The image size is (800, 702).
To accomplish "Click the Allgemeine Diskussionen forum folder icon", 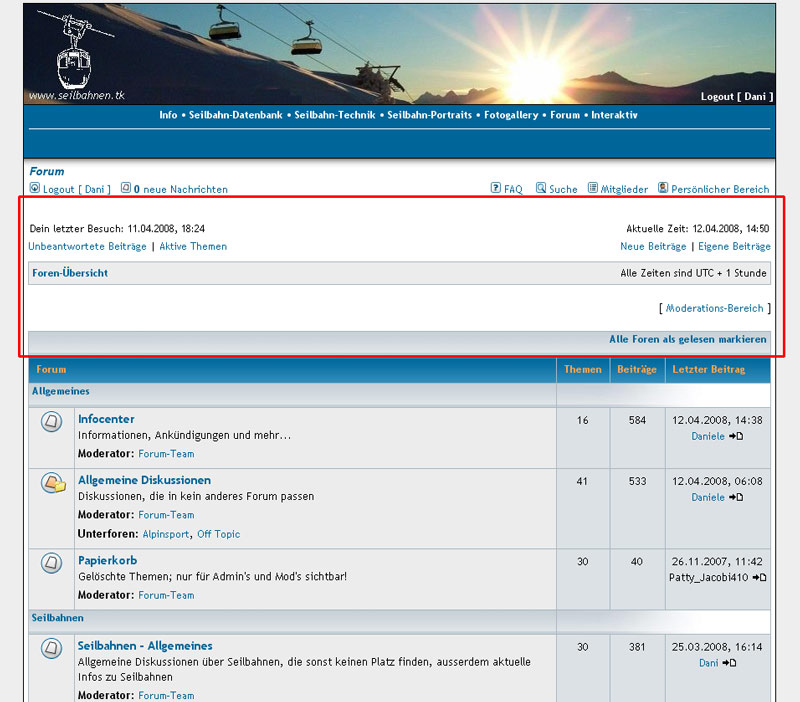I will pyautogui.click(x=51, y=484).
